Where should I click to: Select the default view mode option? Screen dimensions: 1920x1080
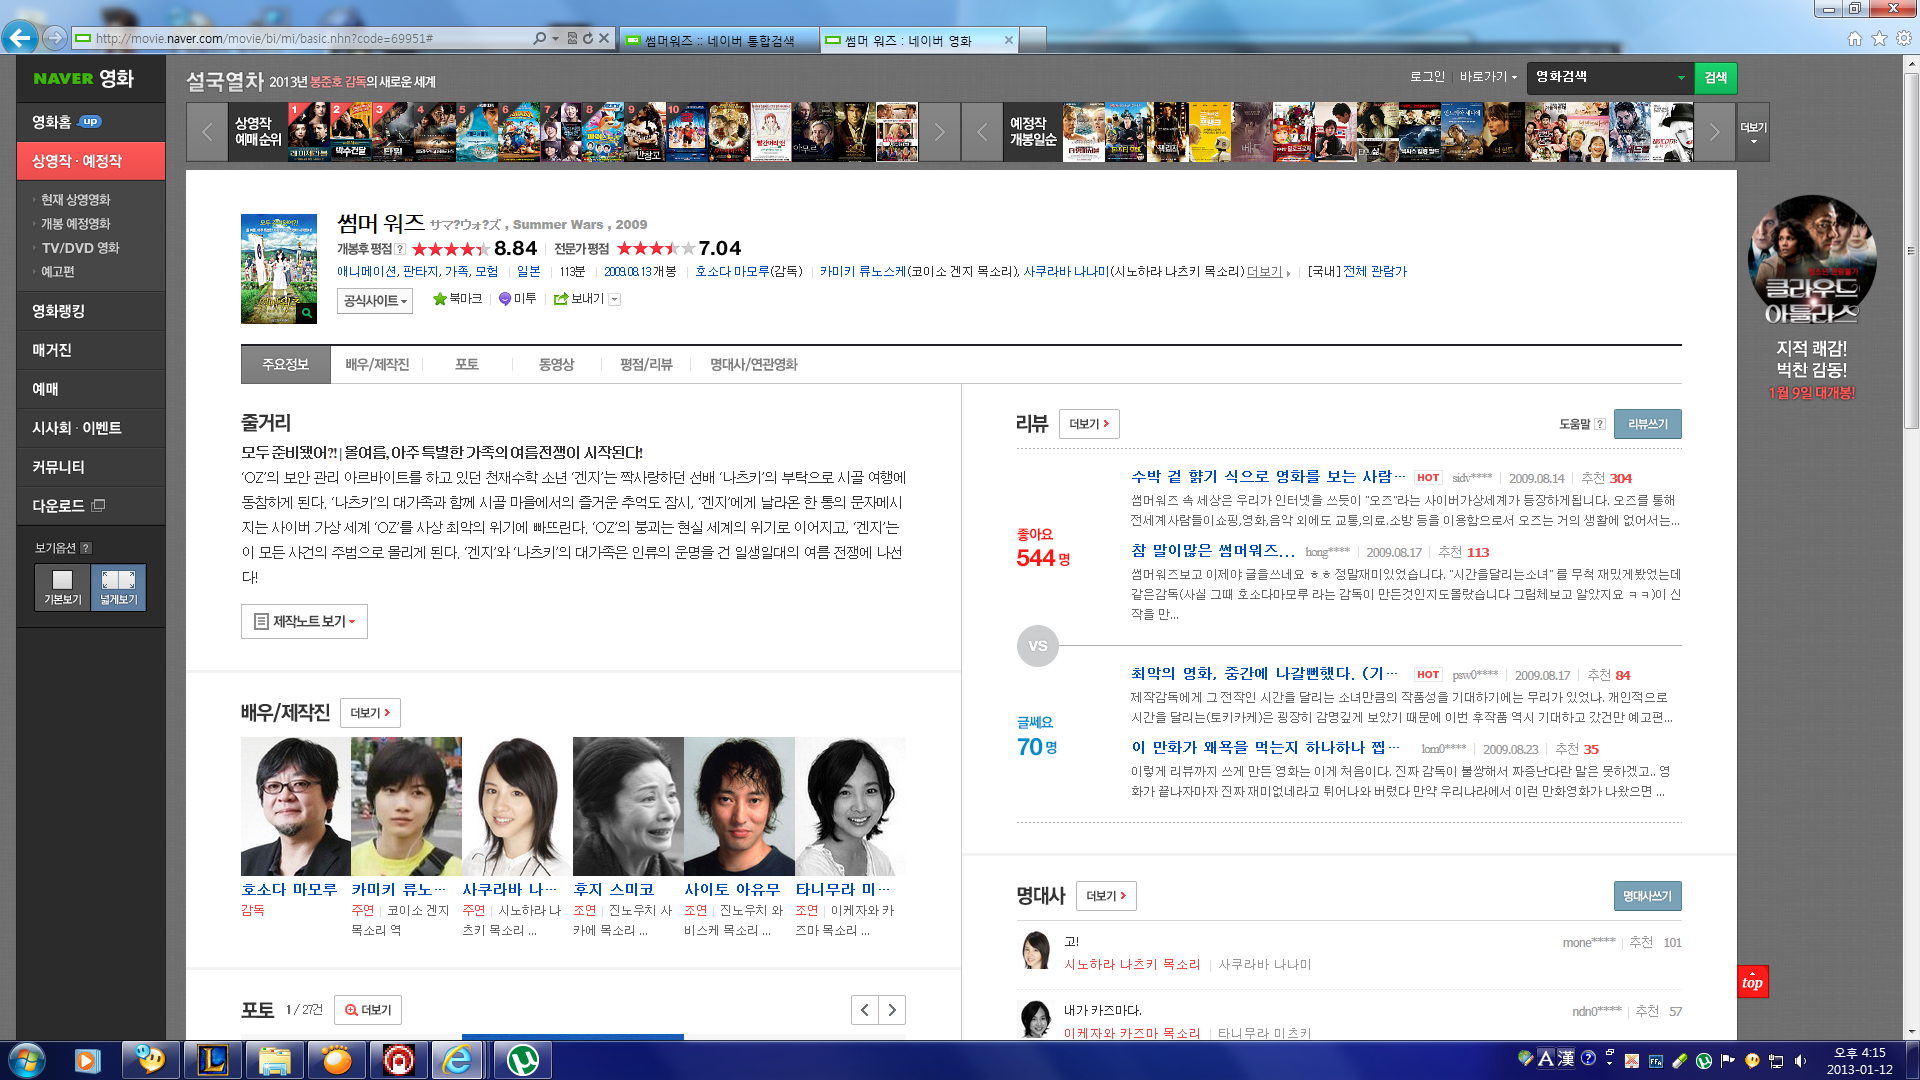(x=62, y=587)
